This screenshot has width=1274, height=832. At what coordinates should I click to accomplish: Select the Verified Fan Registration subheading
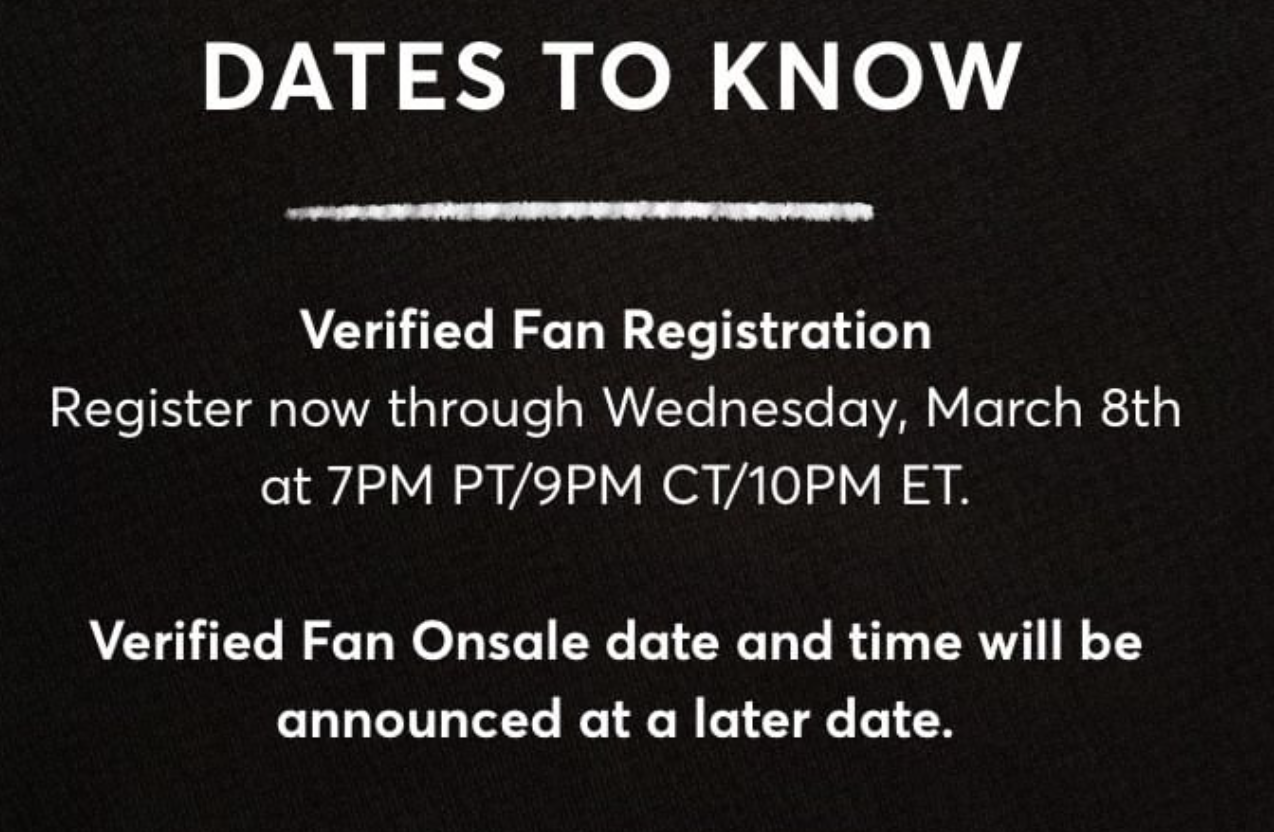616,332
